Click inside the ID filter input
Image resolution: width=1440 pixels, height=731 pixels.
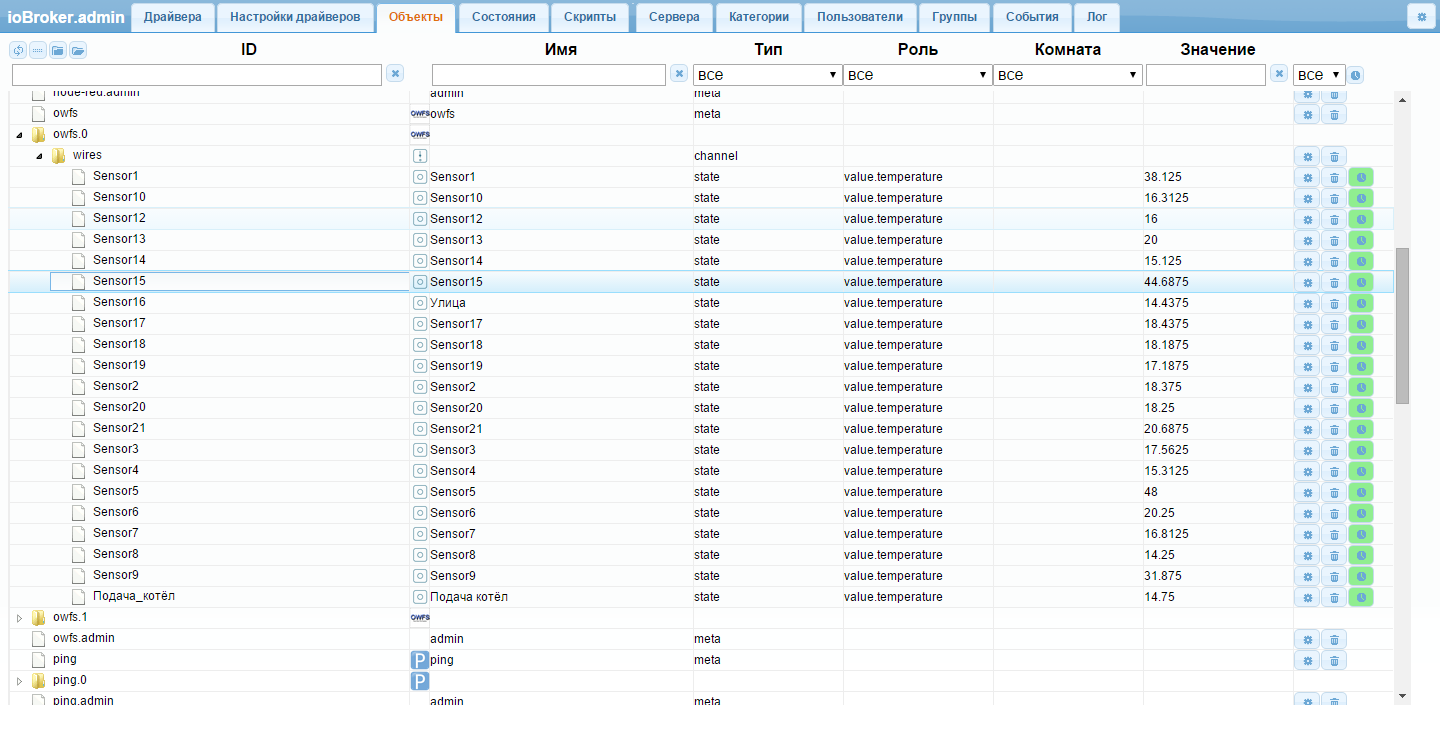click(x=197, y=75)
